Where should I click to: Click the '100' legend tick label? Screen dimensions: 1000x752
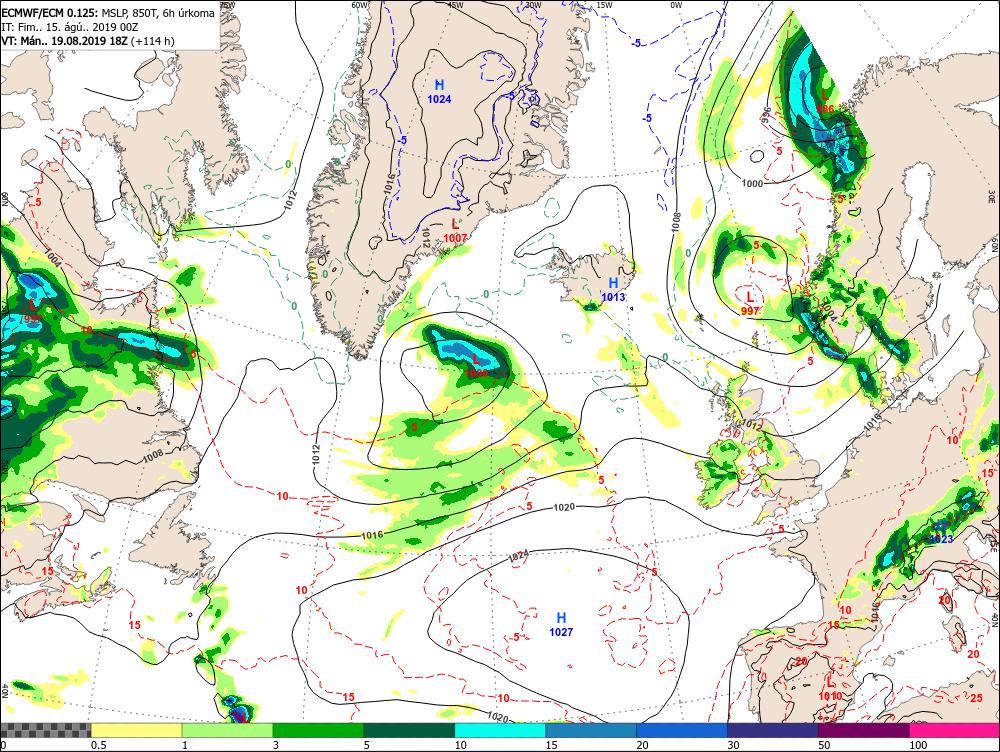tap(918, 744)
